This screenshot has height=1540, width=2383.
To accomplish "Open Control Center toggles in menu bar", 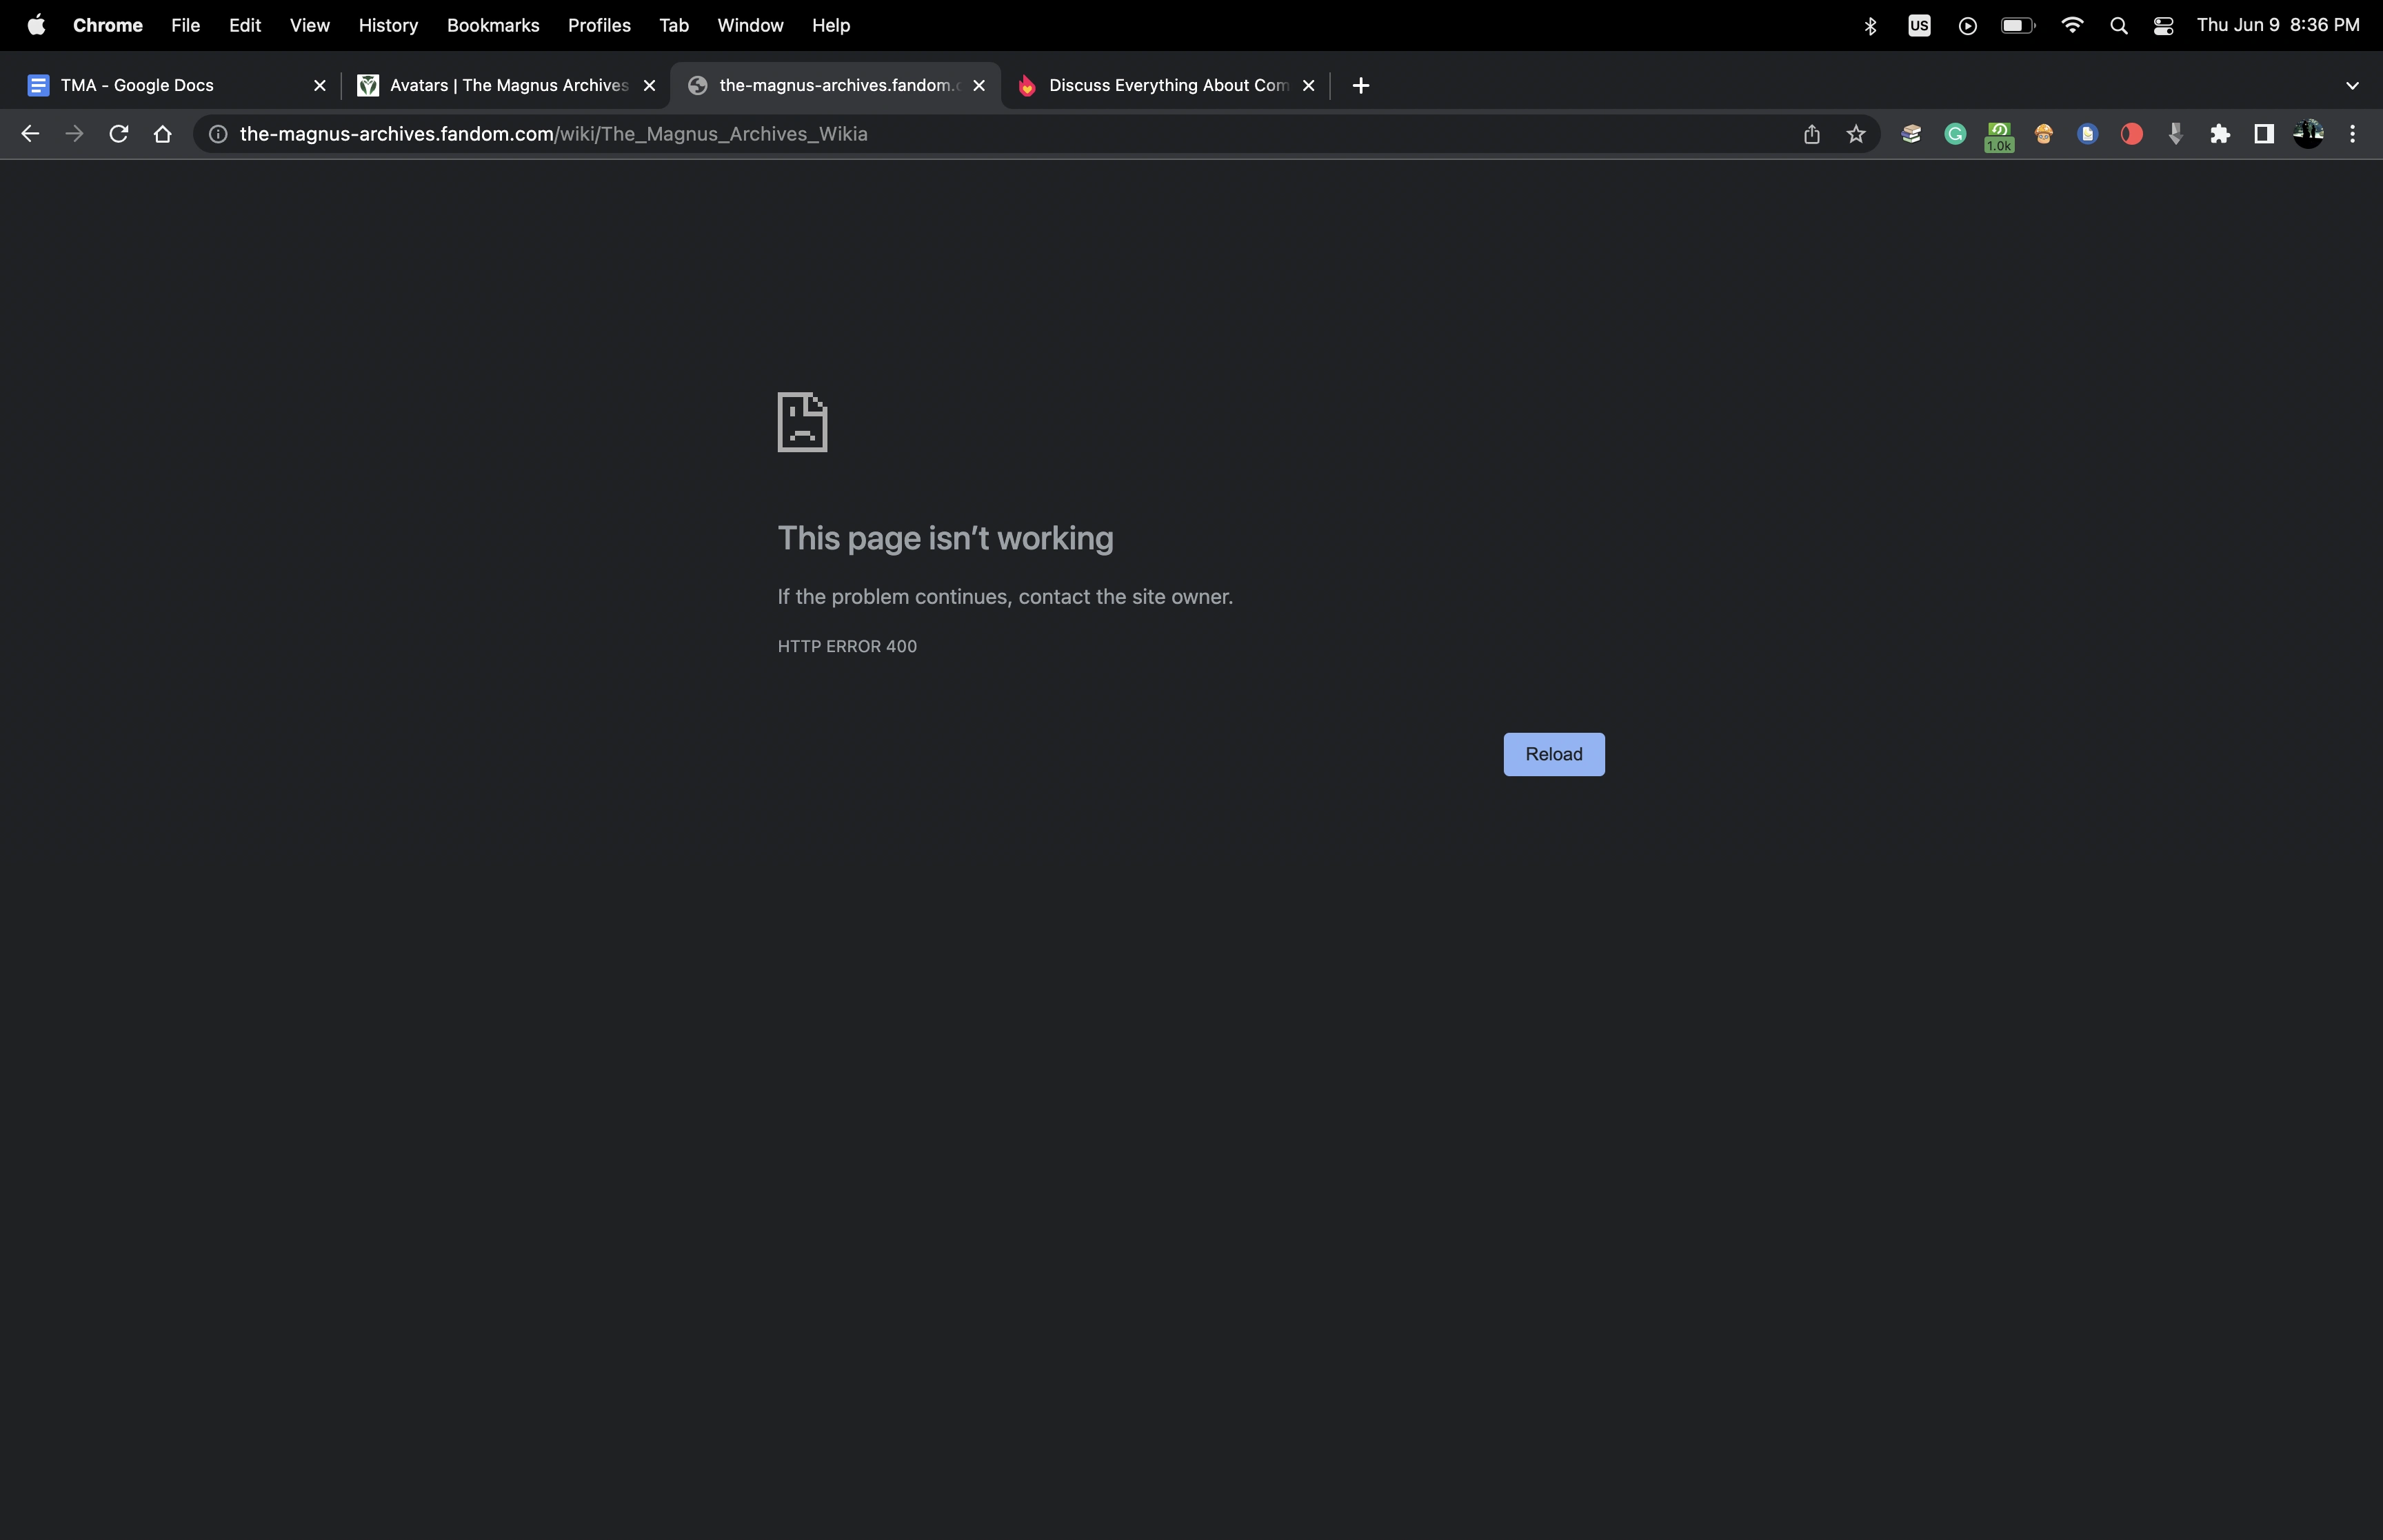I will click(2163, 25).
